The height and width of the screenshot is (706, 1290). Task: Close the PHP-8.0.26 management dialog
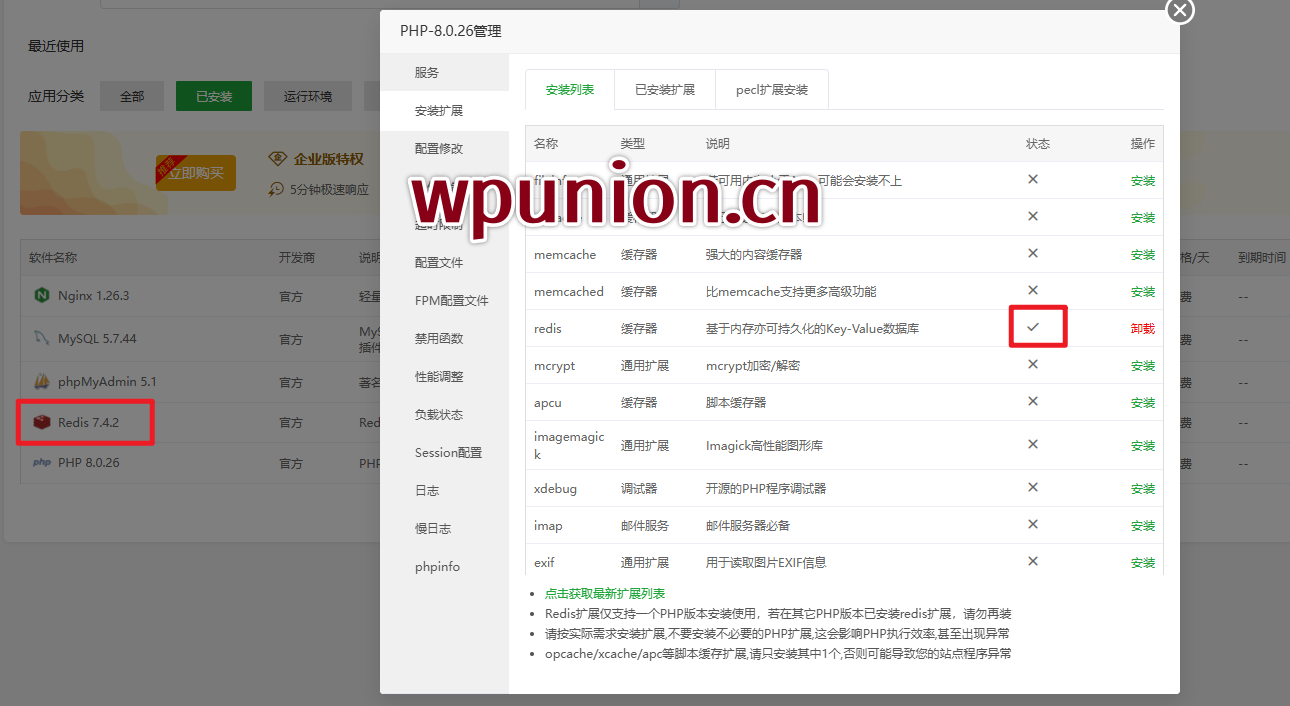pyautogui.click(x=1180, y=11)
